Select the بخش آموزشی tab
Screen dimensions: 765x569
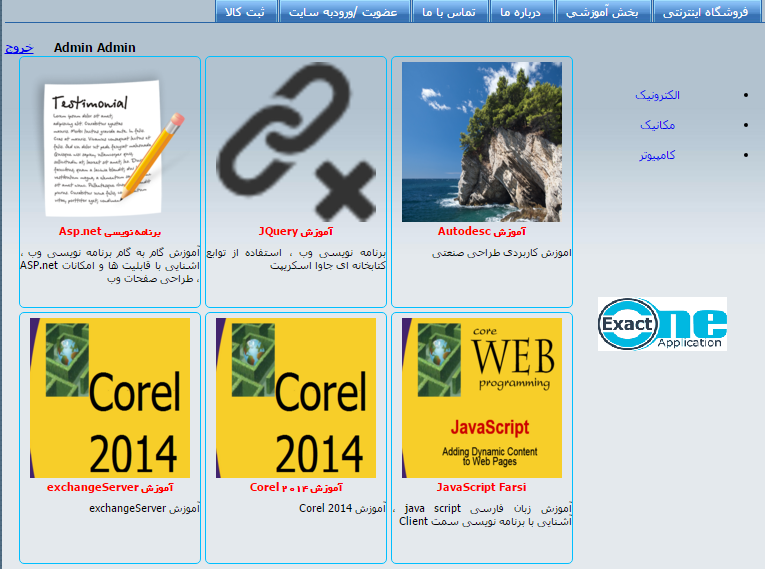coord(603,11)
